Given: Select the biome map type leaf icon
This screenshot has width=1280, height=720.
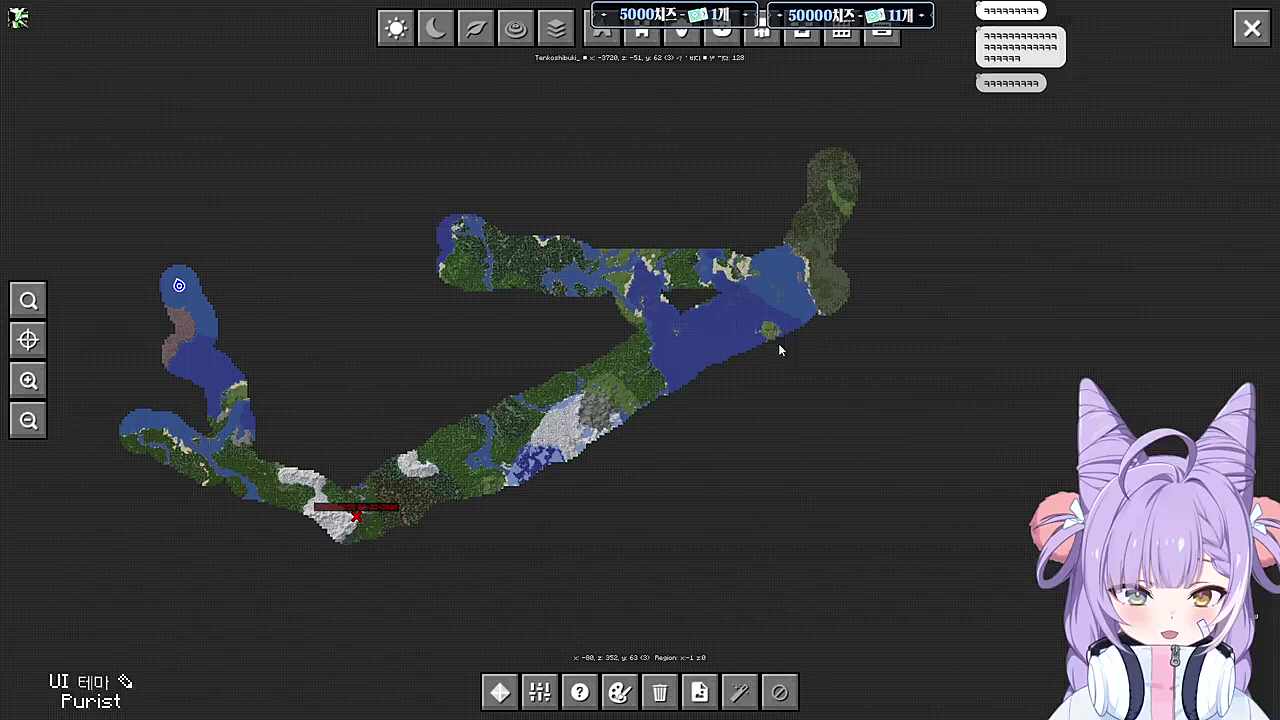Looking at the screenshot, I should click(476, 28).
